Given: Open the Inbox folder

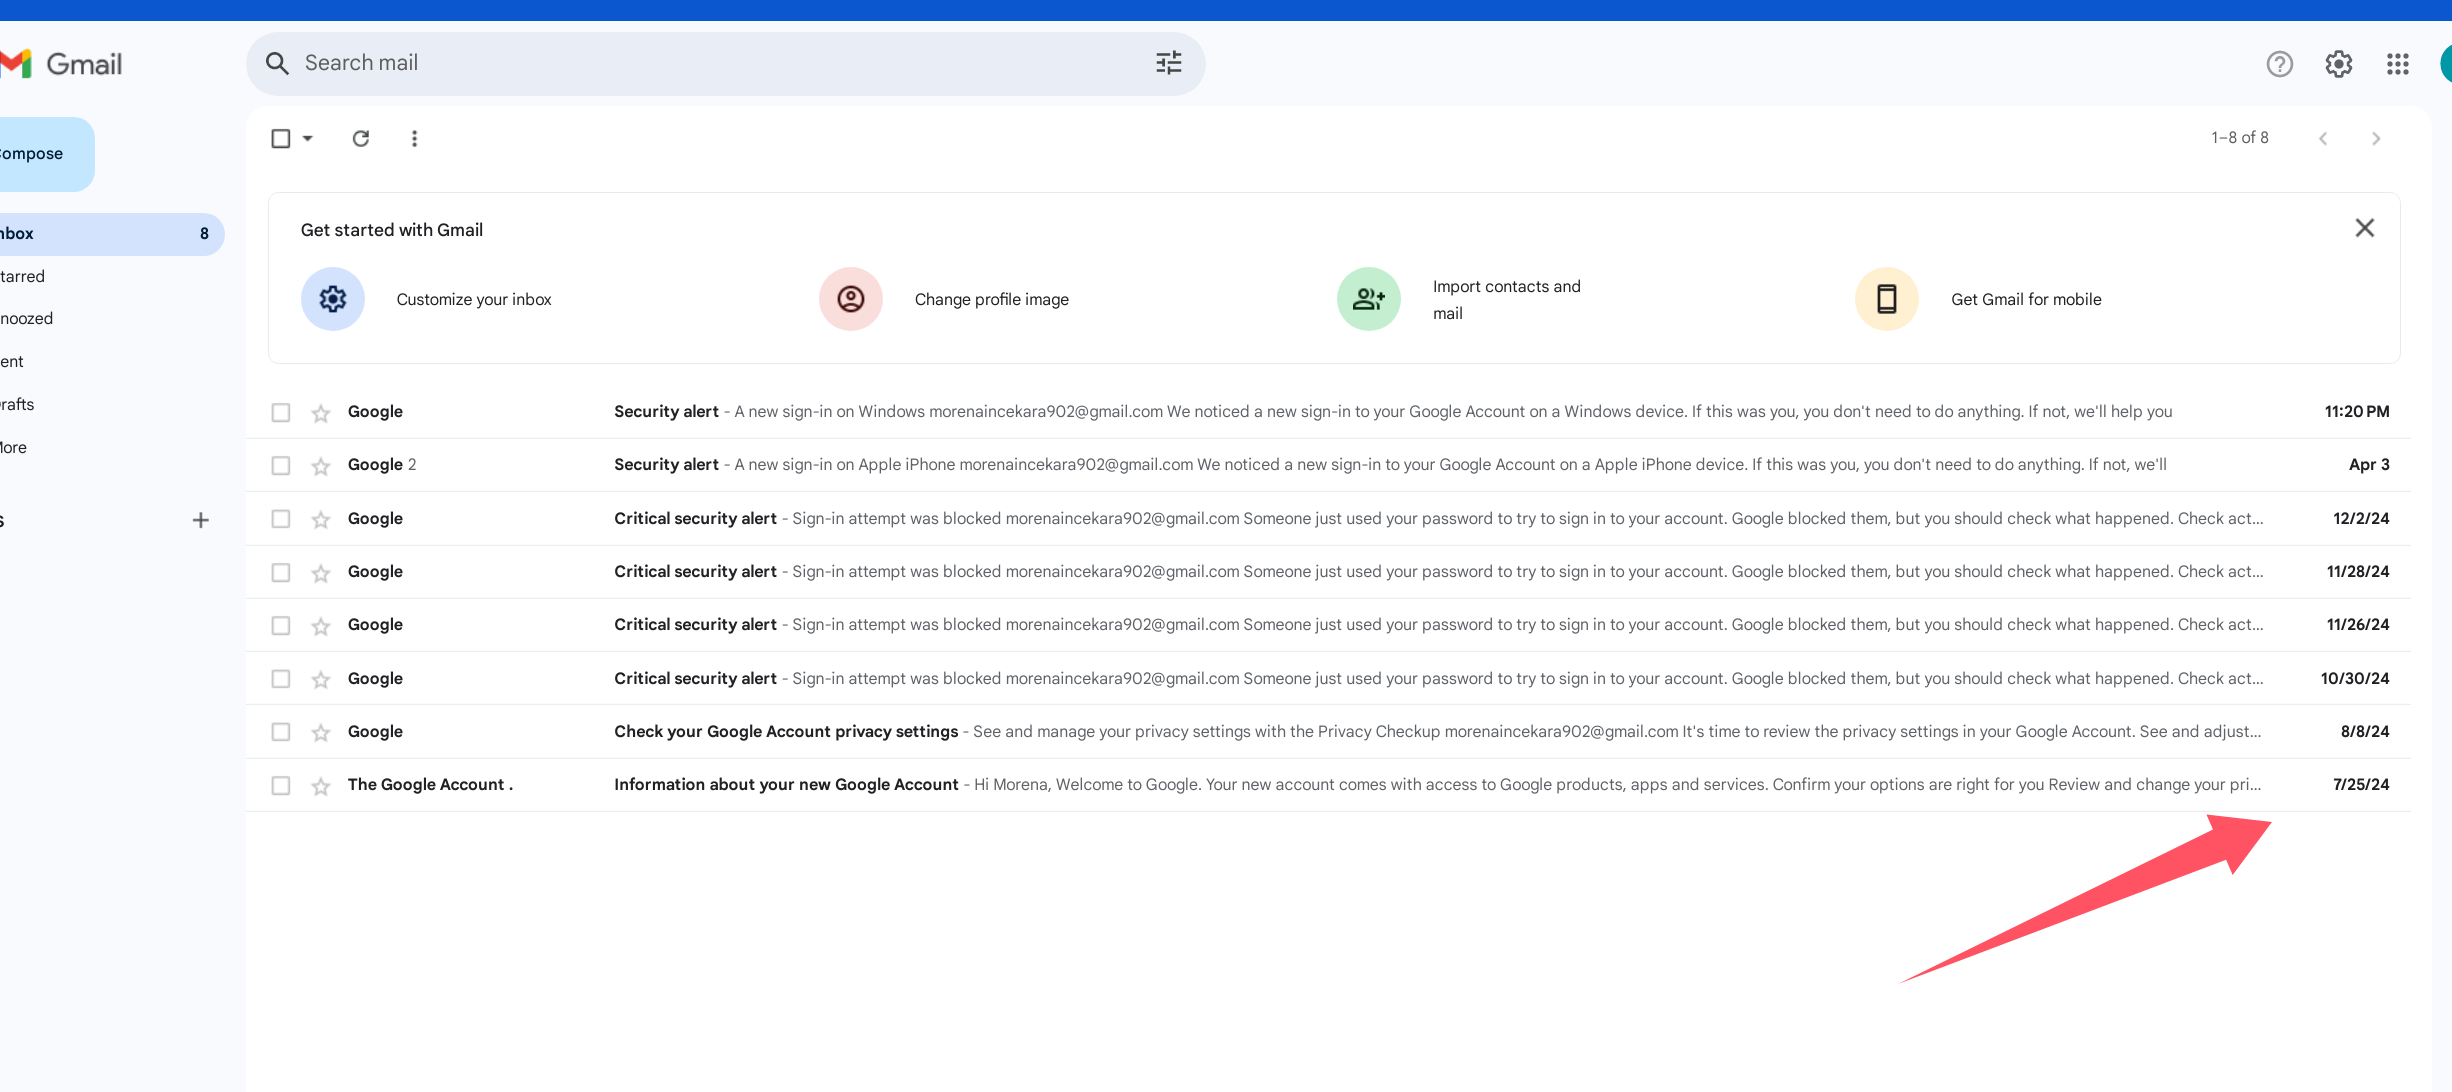Looking at the screenshot, I should 111,234.
